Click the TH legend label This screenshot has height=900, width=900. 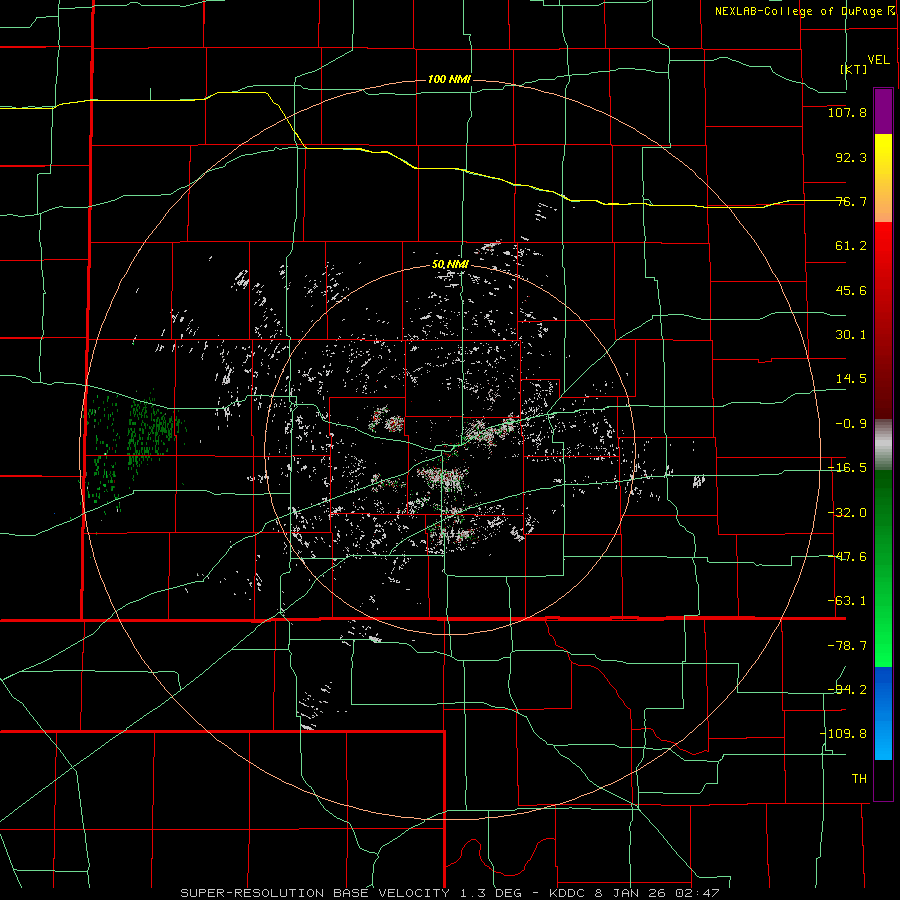coord(859,778)
